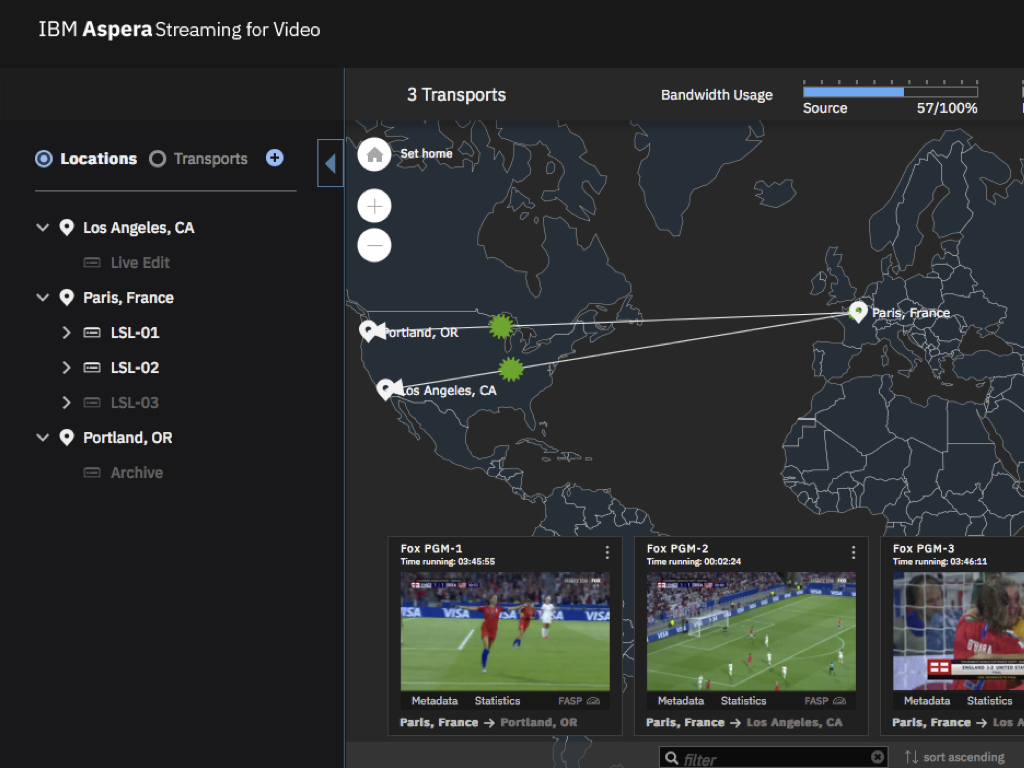
Task: Expand the LSL-01 tree item
Action: click(67, 332)
